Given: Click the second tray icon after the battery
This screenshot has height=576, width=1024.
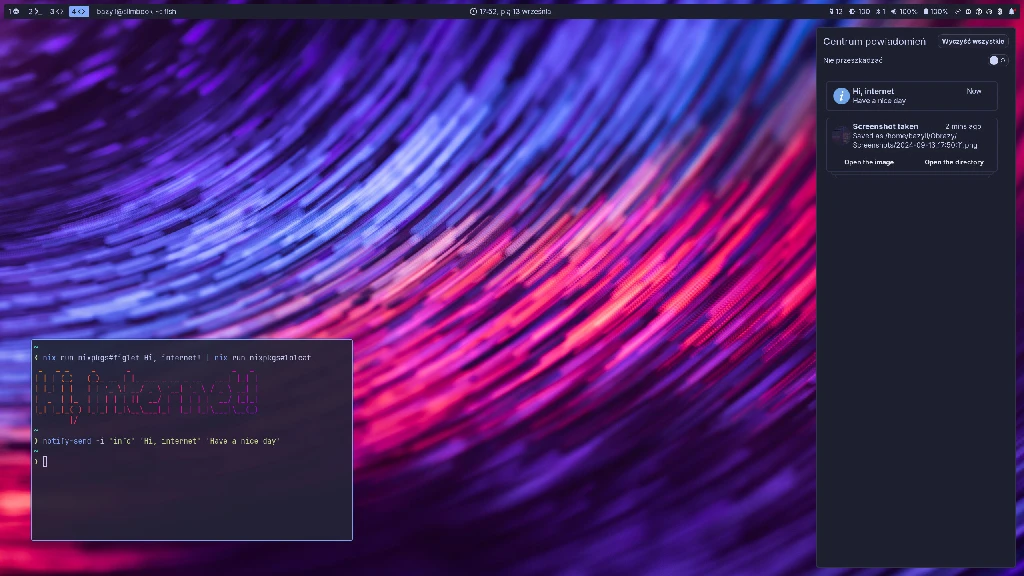Looking at the screenshot, I should coord(968,11).
